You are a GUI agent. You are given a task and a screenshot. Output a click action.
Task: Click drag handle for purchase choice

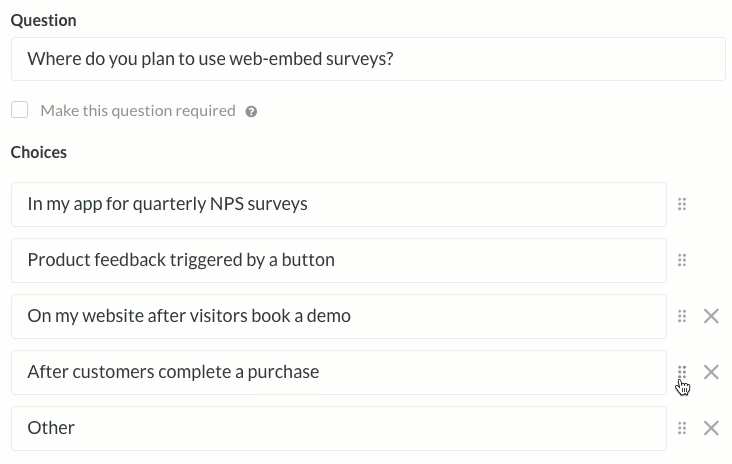682,372
